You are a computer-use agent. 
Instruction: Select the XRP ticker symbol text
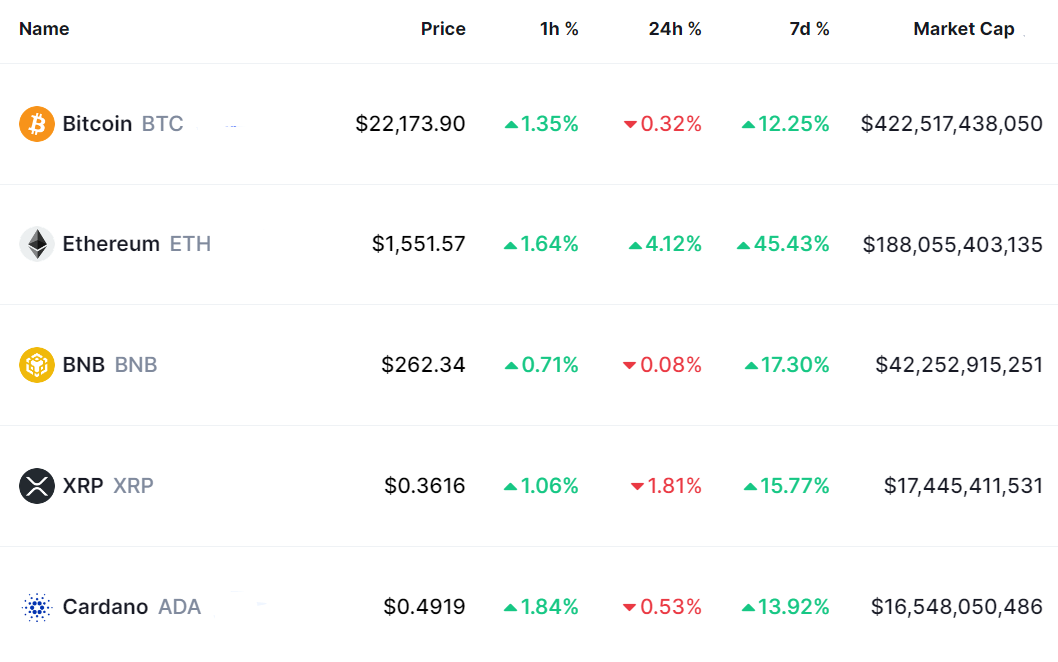point(133,486)
